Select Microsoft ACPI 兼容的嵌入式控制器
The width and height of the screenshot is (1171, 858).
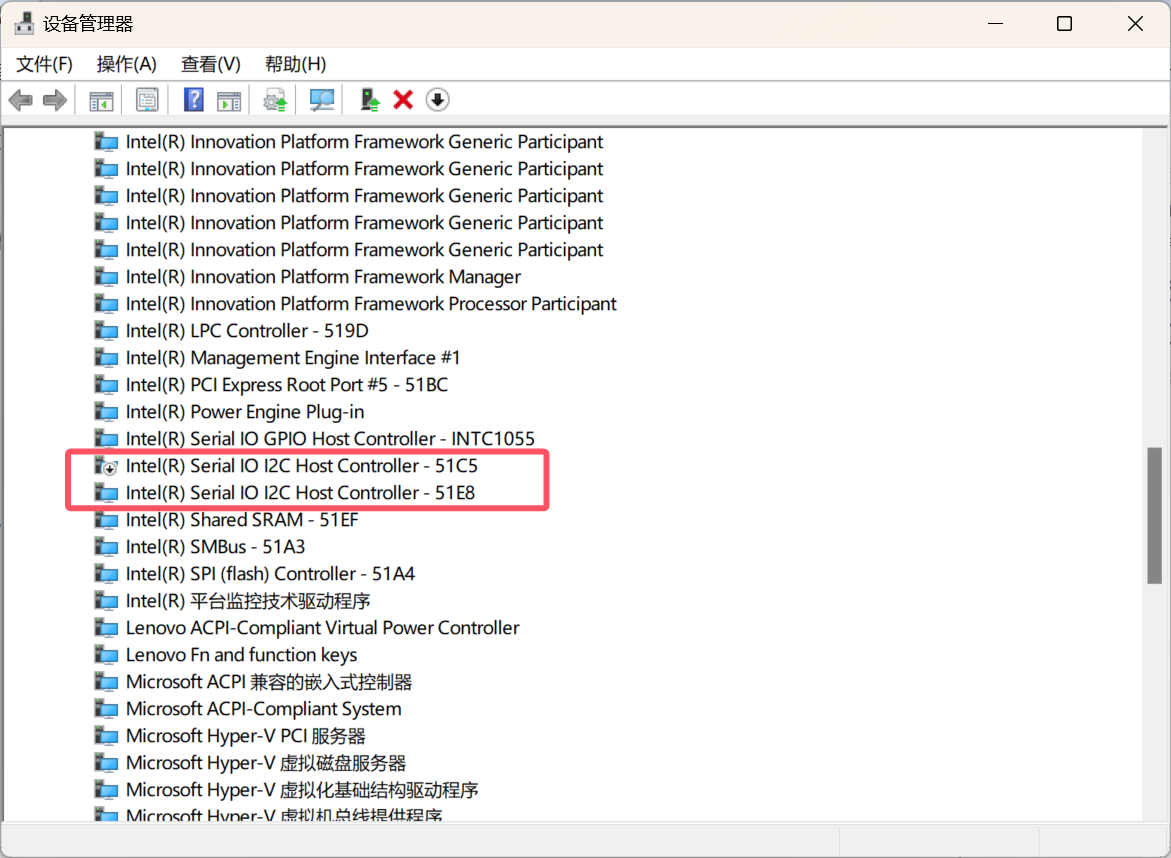(269, 682)
